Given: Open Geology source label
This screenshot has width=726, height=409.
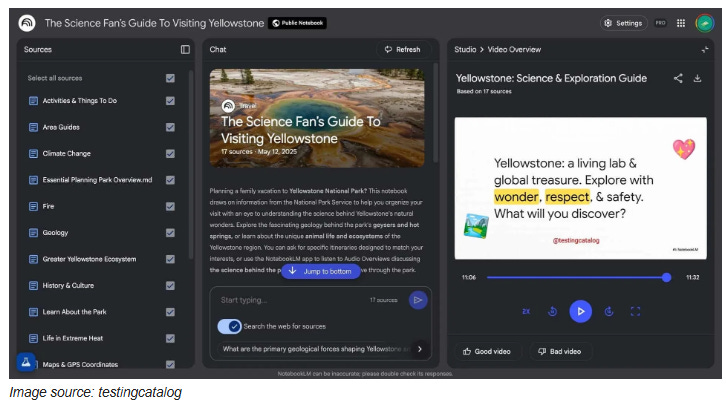Looking at the screenshot, I should tap(55, 233).
